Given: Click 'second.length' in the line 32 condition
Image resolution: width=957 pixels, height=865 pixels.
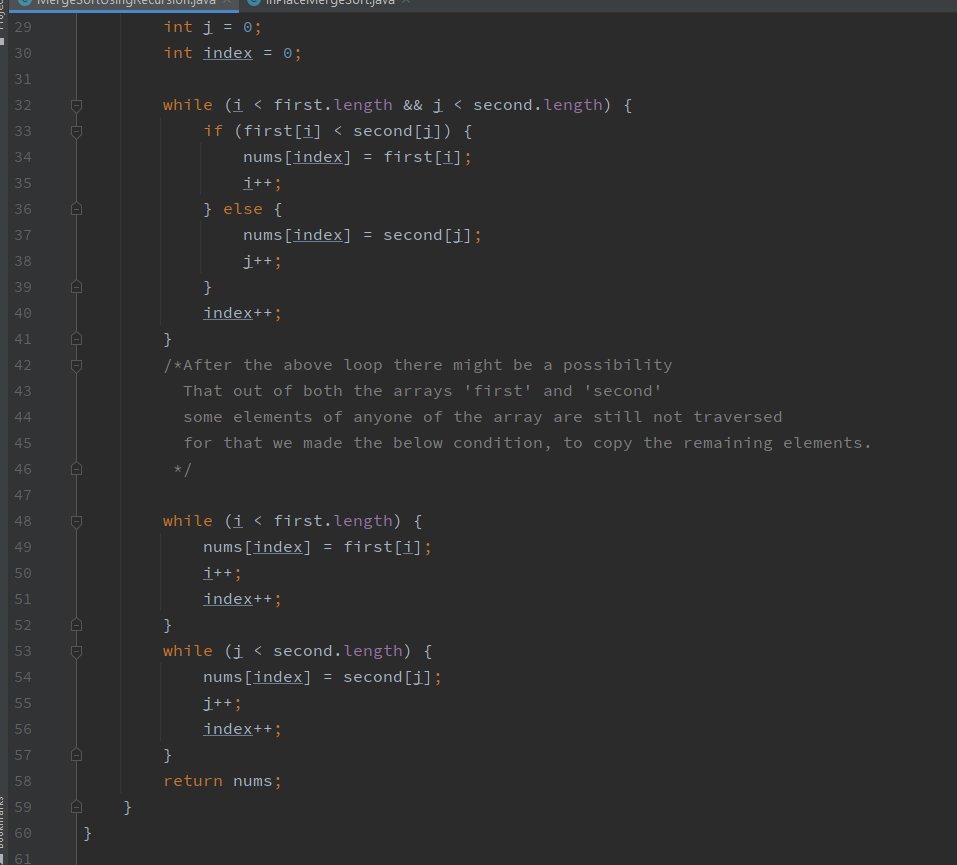Looking at the screenshot, I should point(538,105).
